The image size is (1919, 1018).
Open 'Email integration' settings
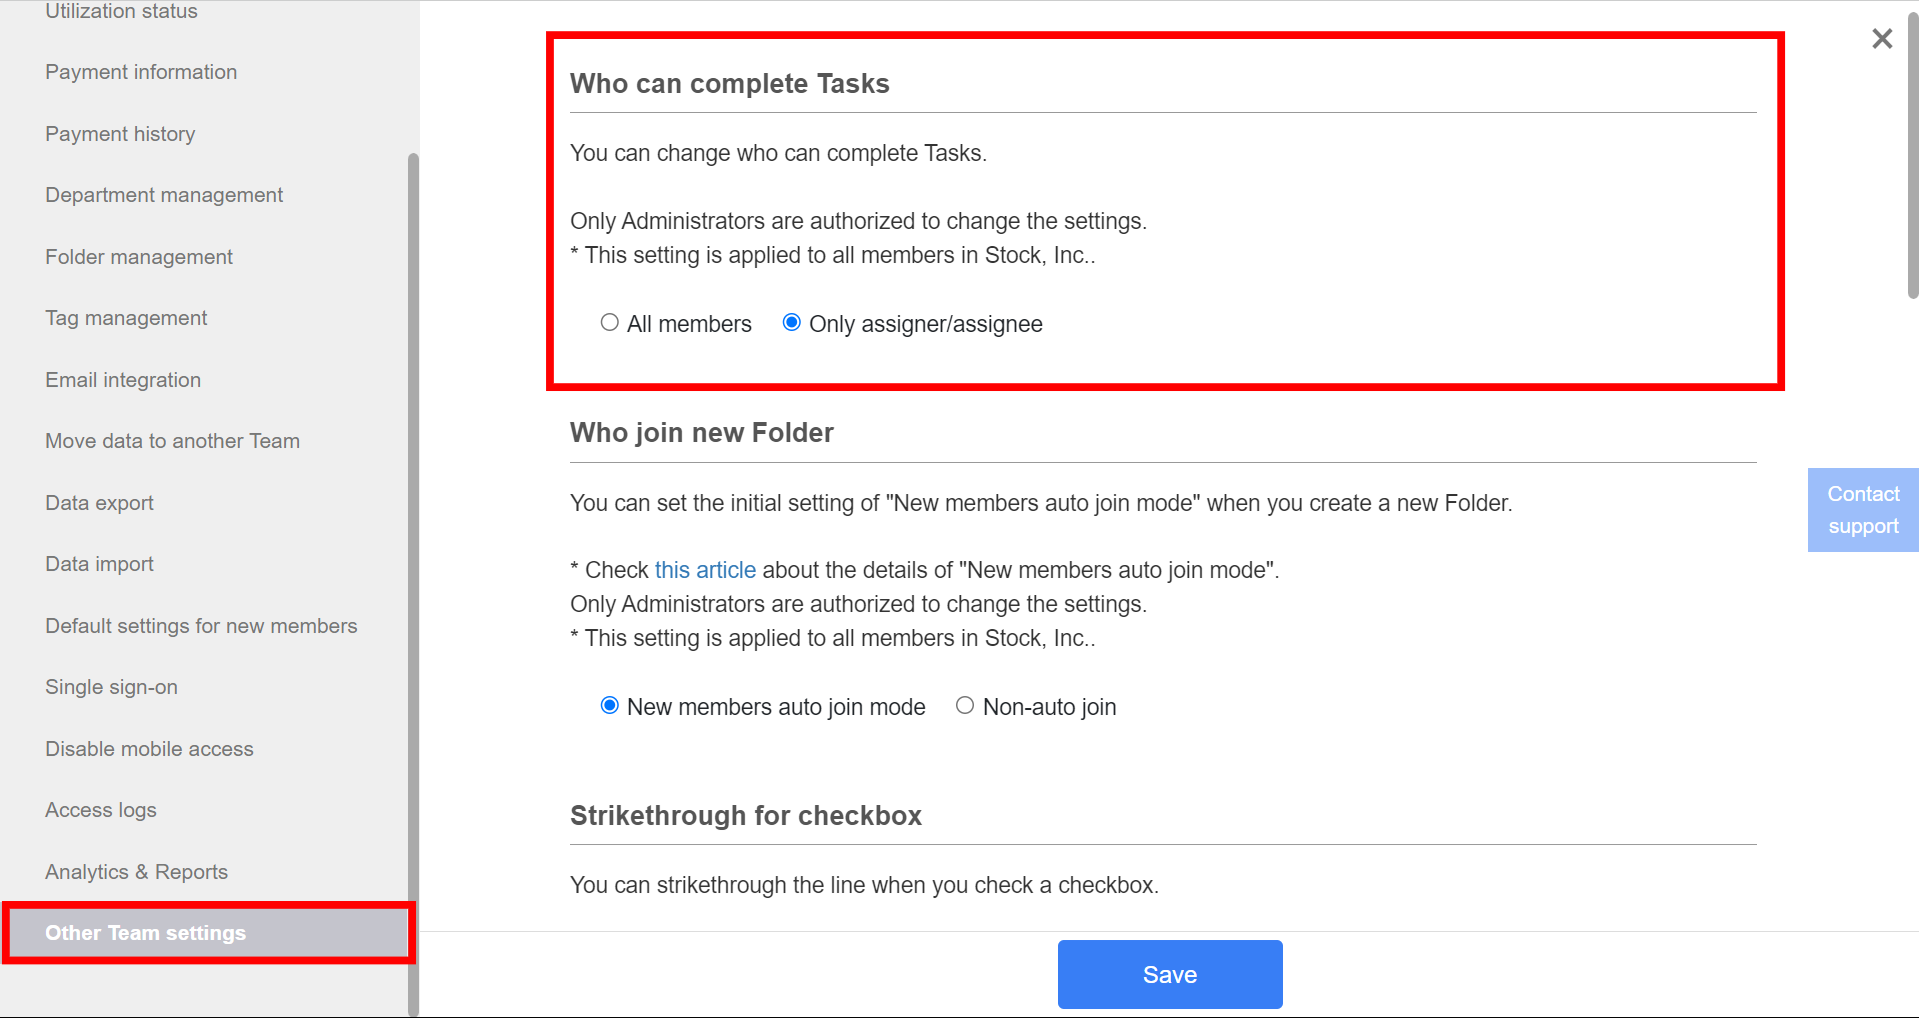pyautogui.click(x=122, y=379)
